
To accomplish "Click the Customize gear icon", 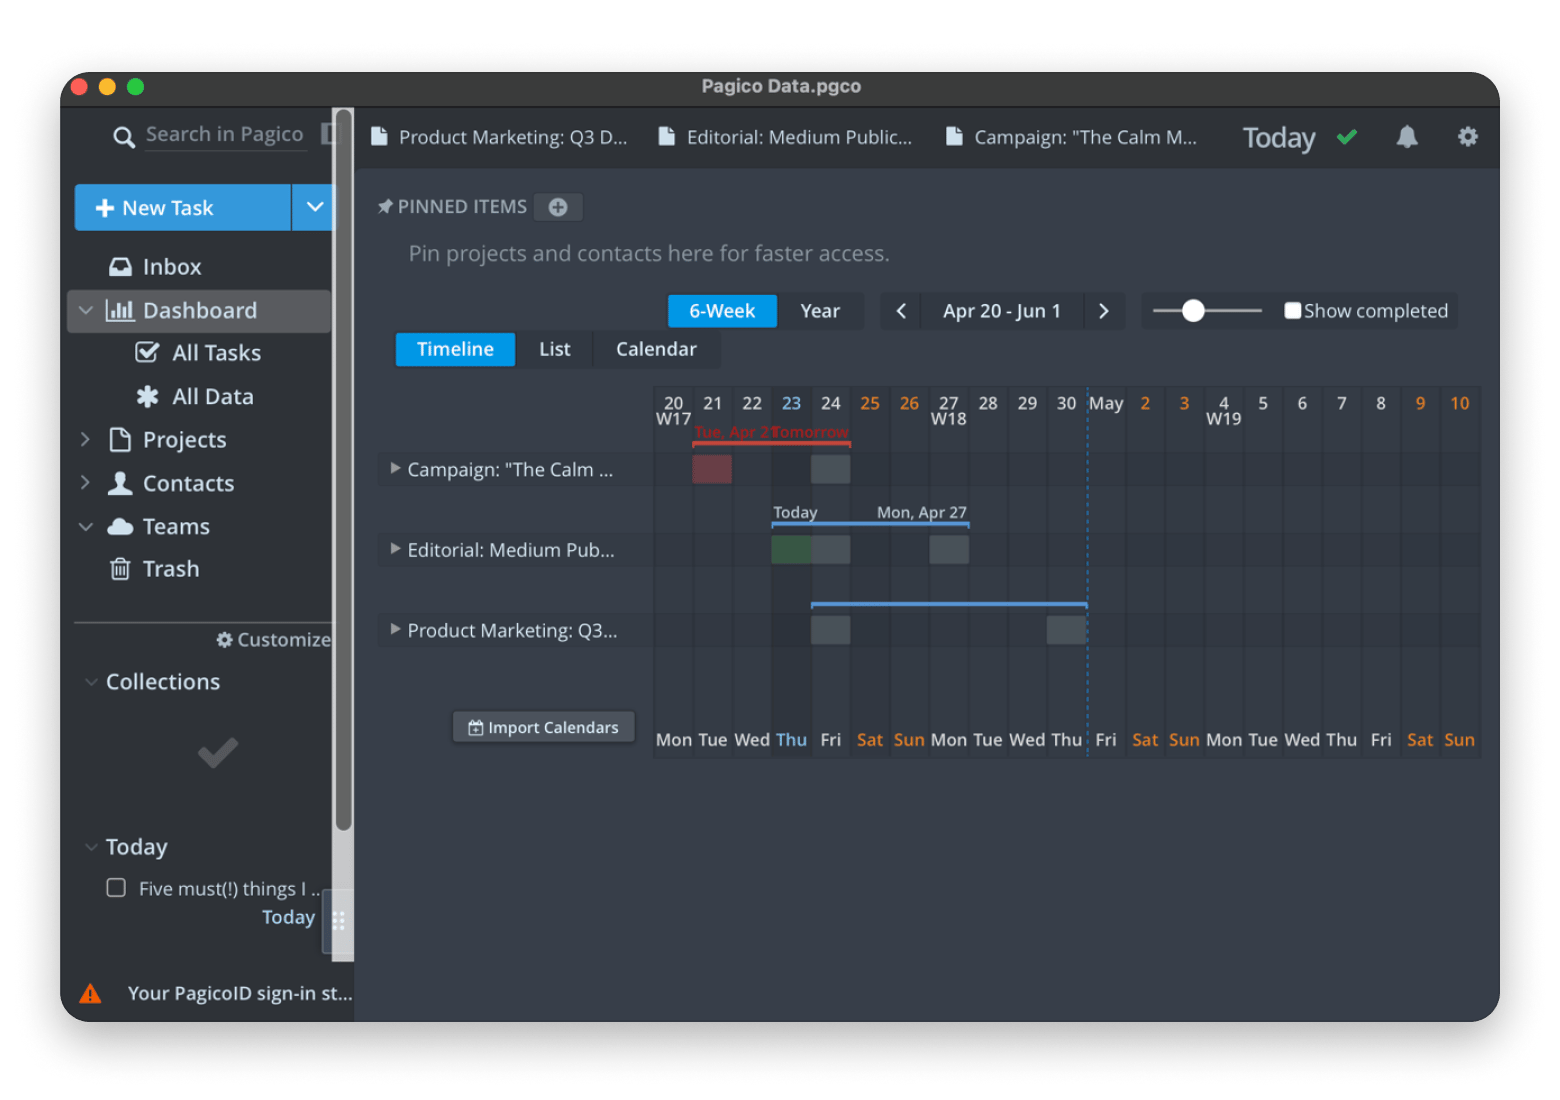I will click(225, 639).
